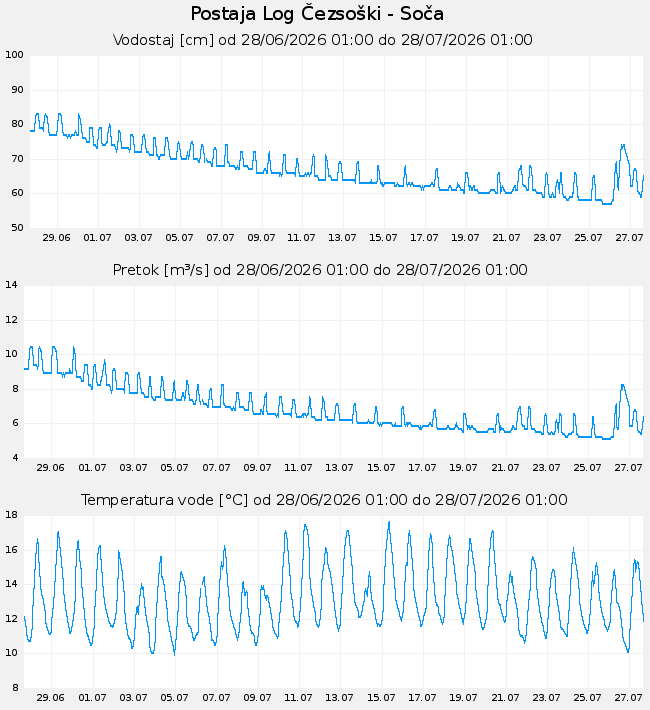
Task: Click the 8 value on temperature axis
Action: click(x=15, y=688)
